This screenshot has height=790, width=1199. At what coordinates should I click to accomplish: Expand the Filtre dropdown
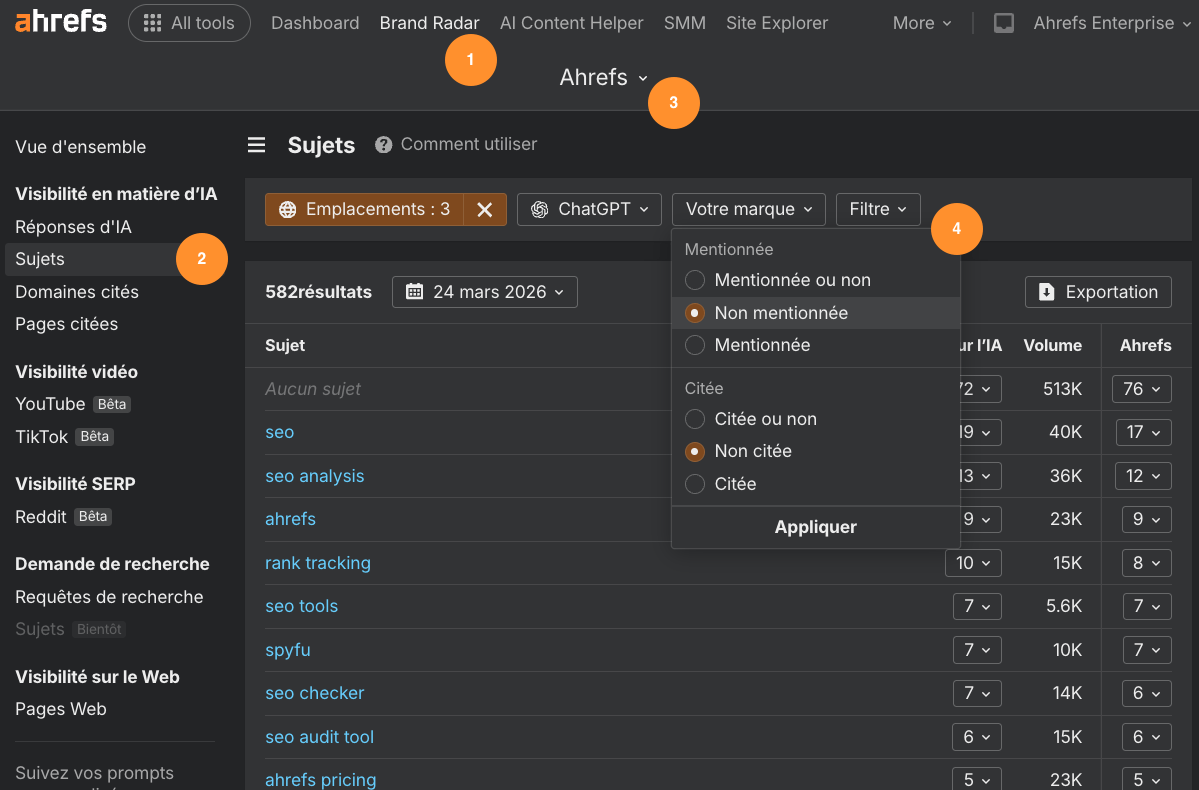coord(877,209)
